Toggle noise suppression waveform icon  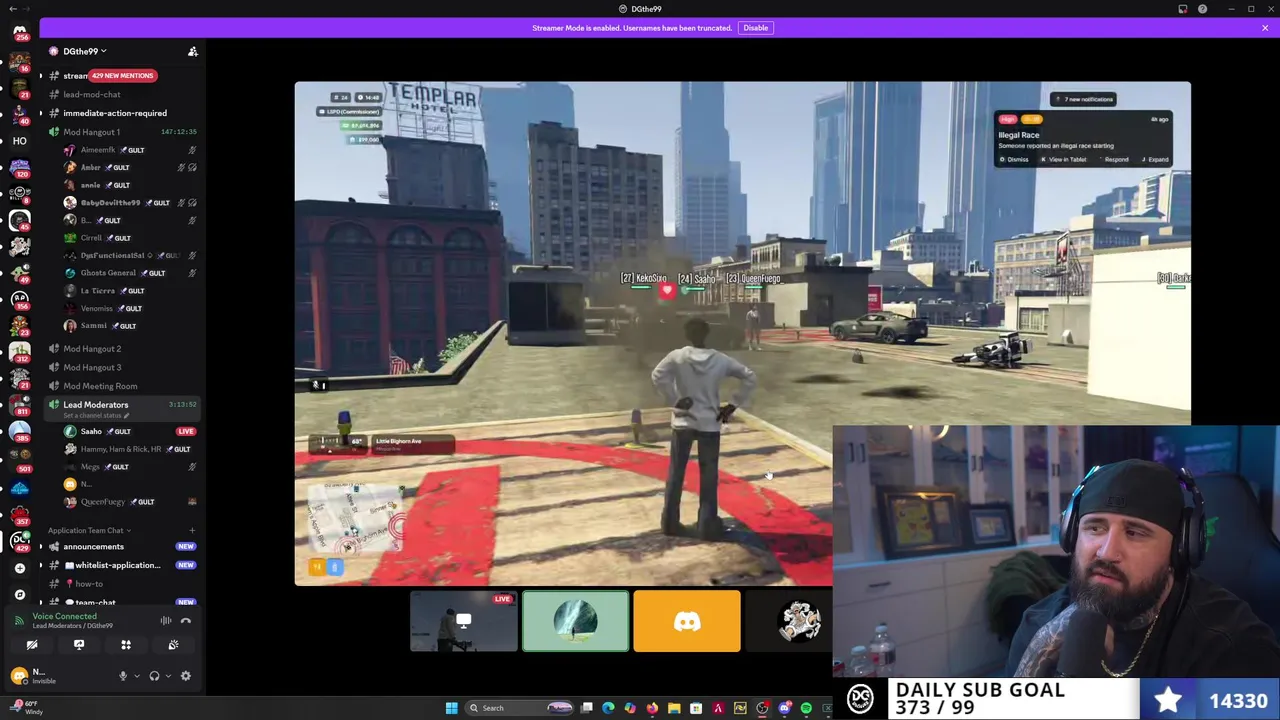(x=166, y=621)
